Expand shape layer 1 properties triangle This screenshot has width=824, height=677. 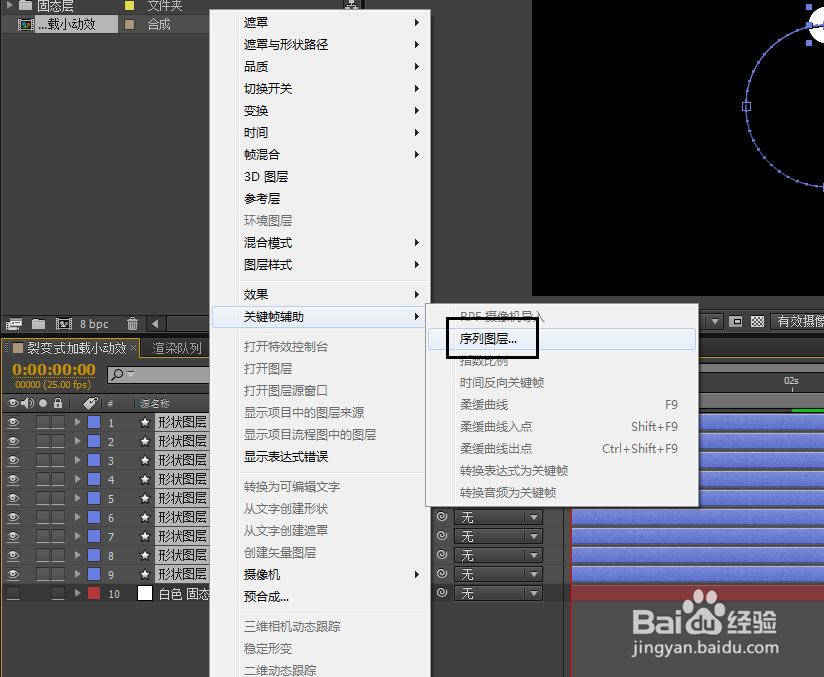coord(78,422)
